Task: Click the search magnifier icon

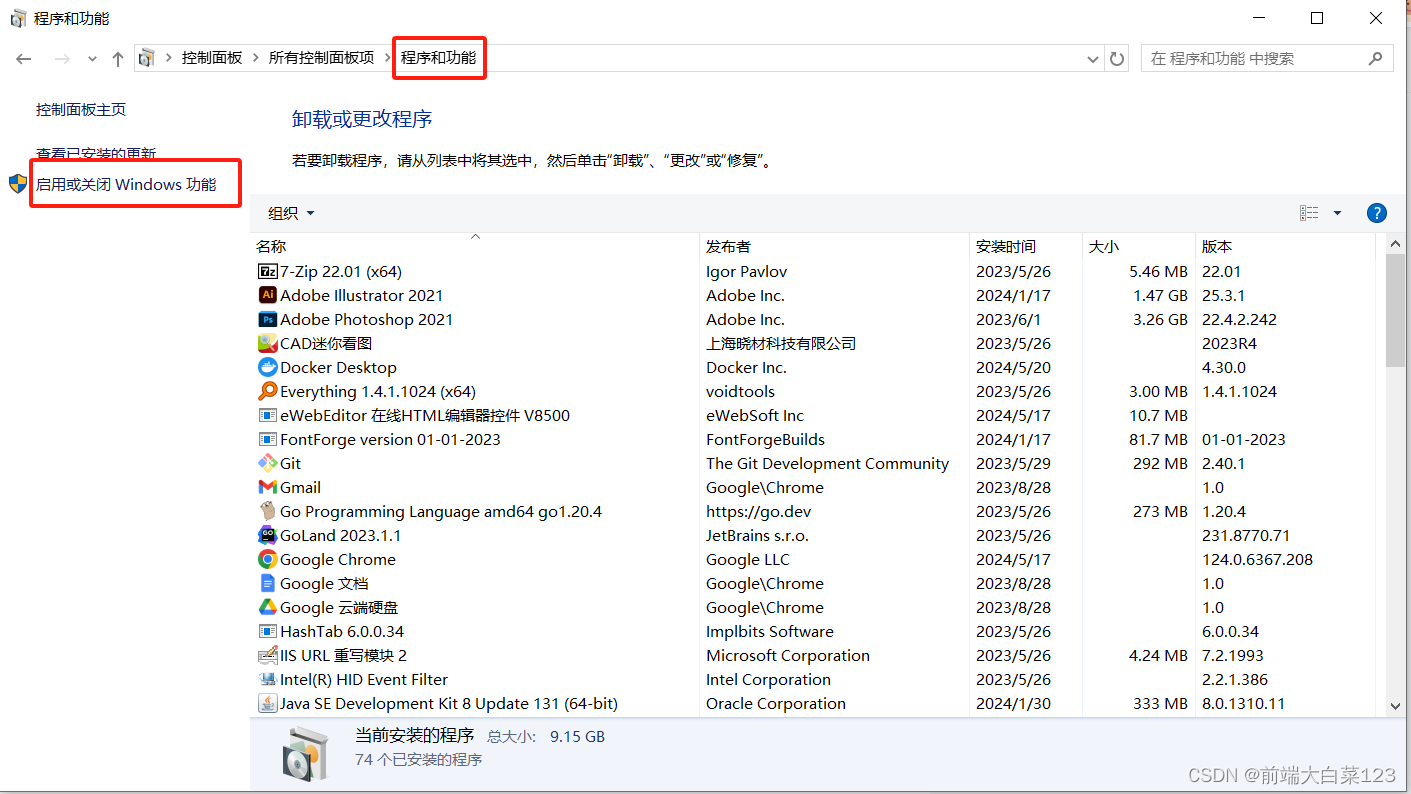Action: coord(1376,59)
